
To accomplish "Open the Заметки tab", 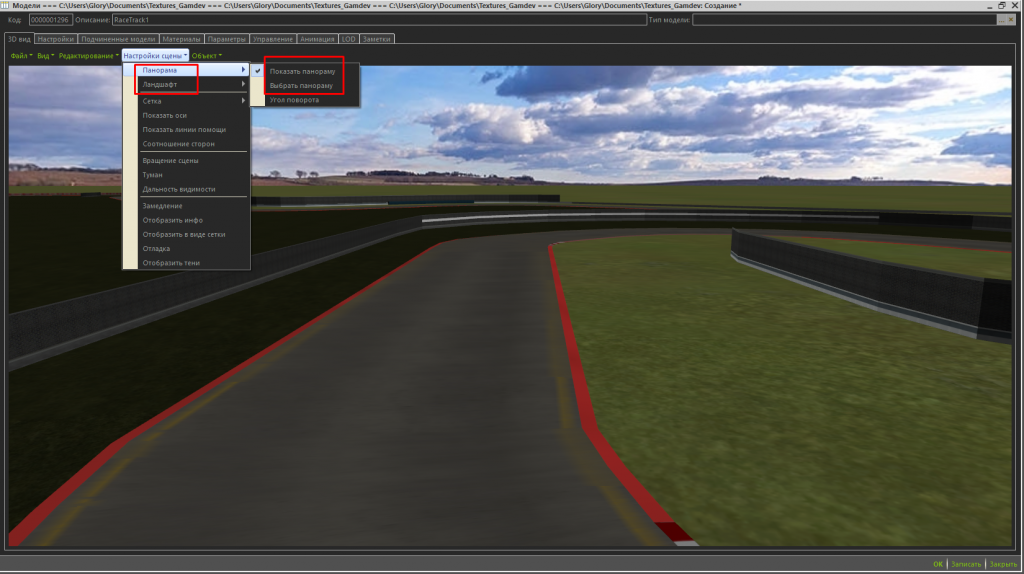I will tap(377, 39).
